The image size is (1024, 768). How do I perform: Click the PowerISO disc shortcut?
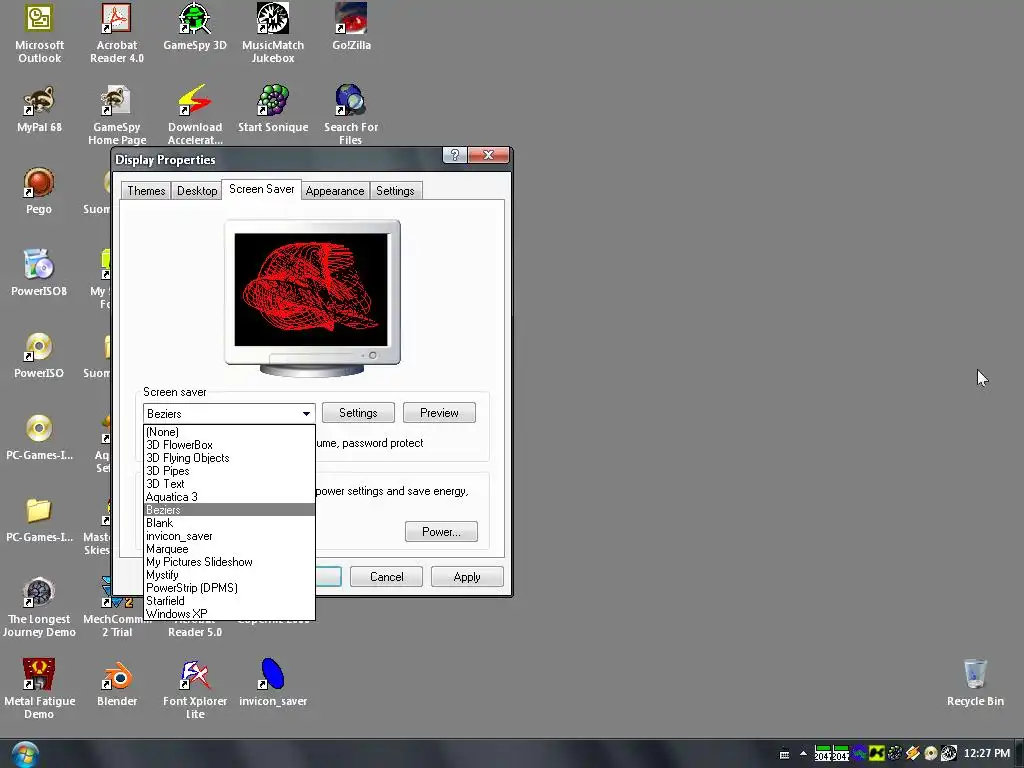[39, 356]
